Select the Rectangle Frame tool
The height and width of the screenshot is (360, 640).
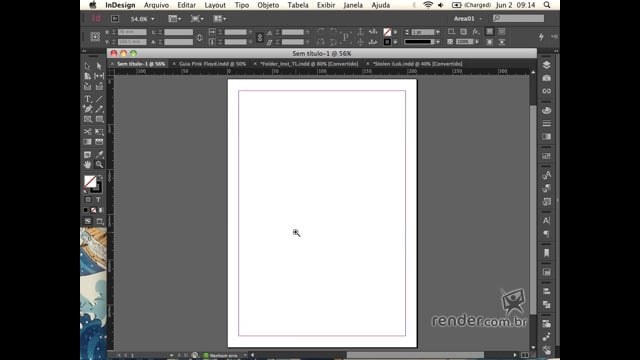[x=87, y=119]
